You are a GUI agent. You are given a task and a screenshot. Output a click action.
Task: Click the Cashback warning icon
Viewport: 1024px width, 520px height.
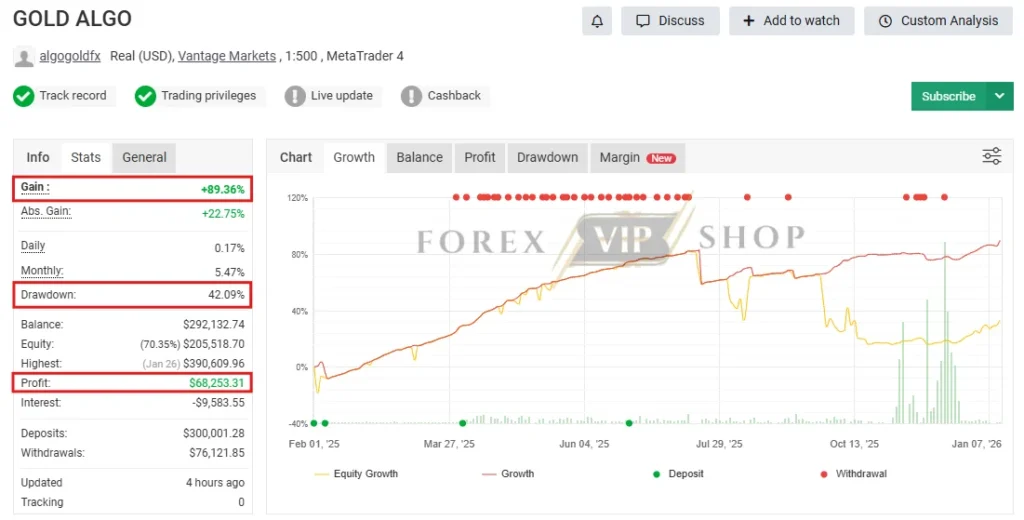[x=411, y=96]
